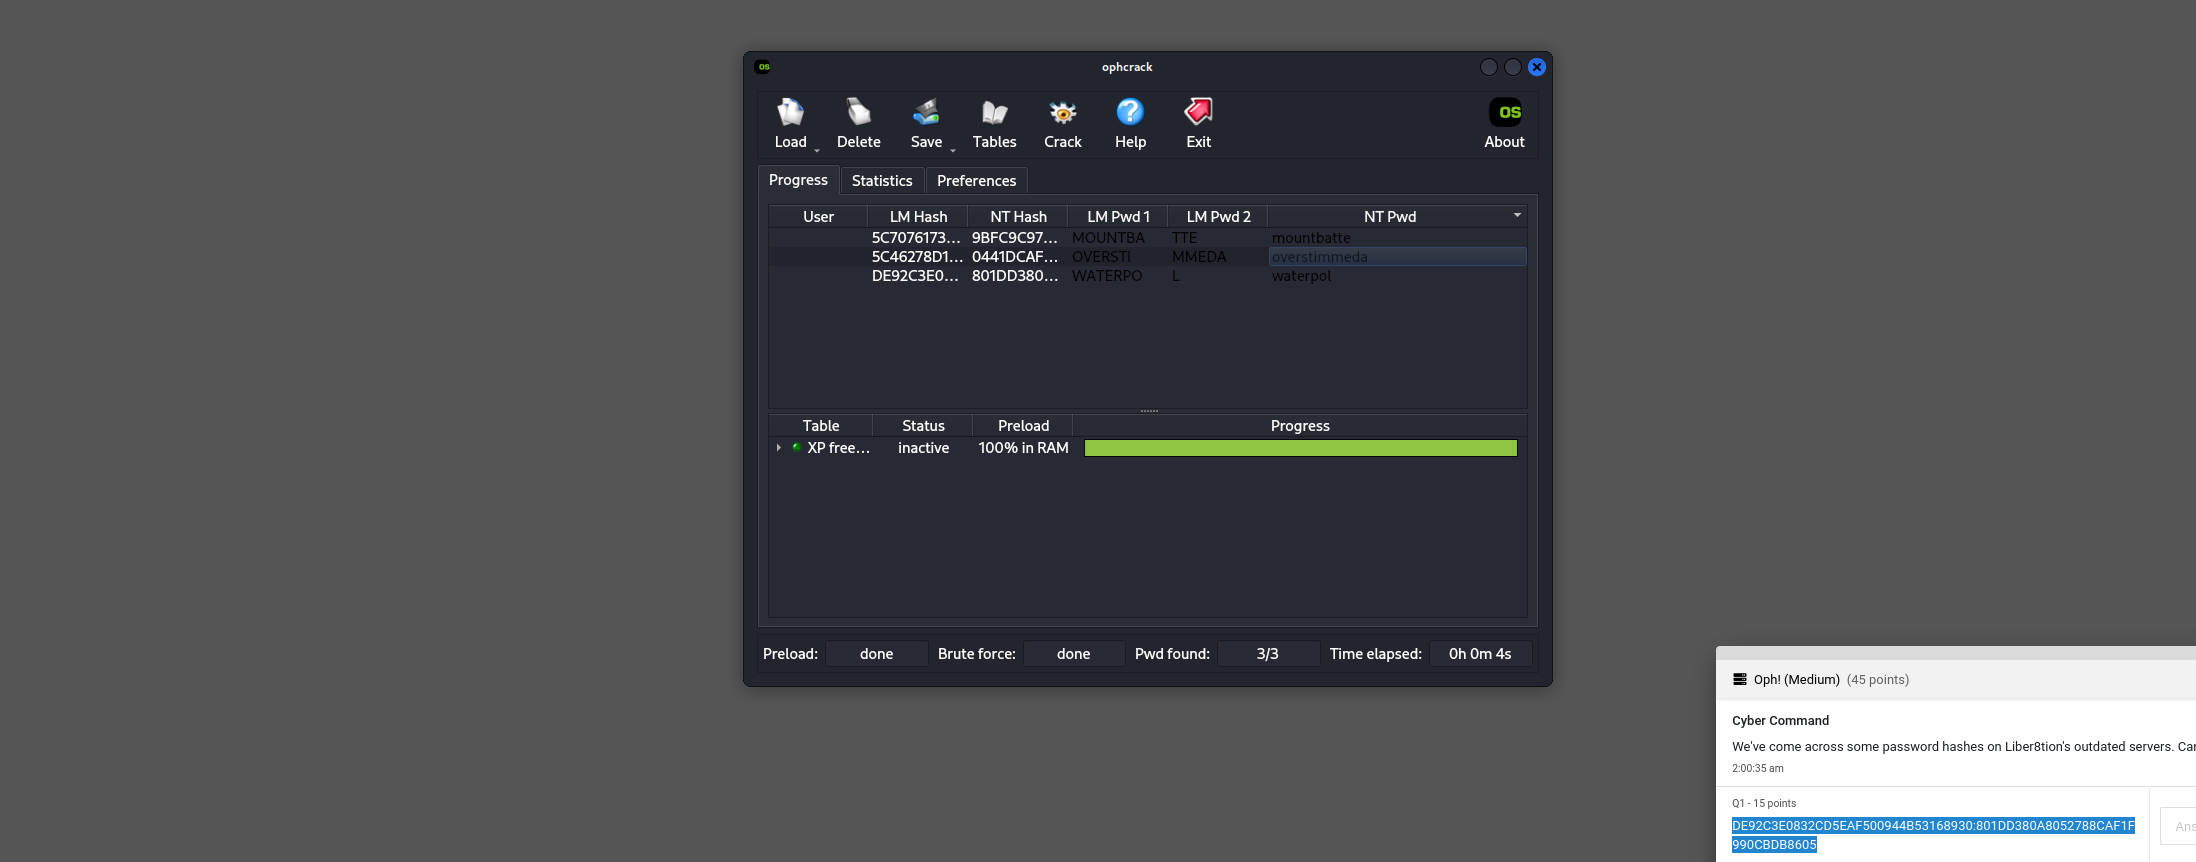Click the Delete toolbar icon
This screenshot has width=2196, height=862.
[858, 112]
